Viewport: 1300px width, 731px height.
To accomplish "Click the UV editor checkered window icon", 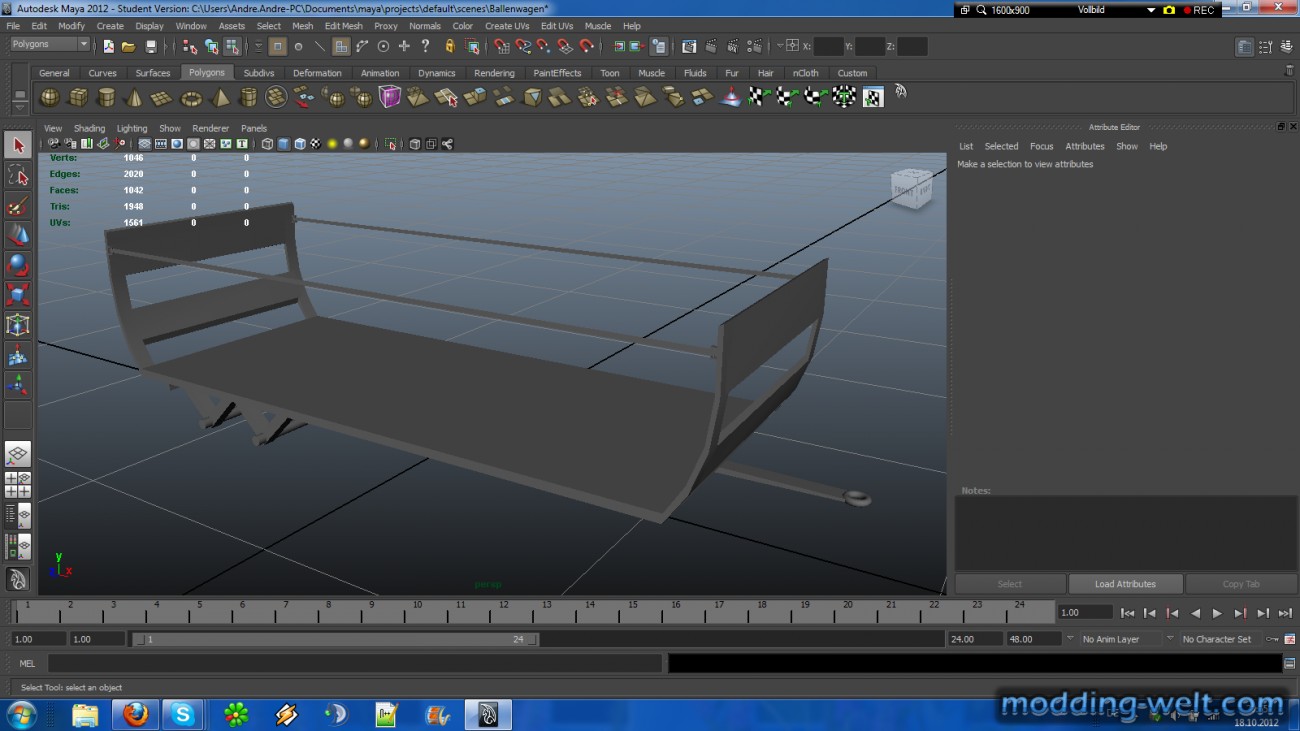I will coord(873,97).
